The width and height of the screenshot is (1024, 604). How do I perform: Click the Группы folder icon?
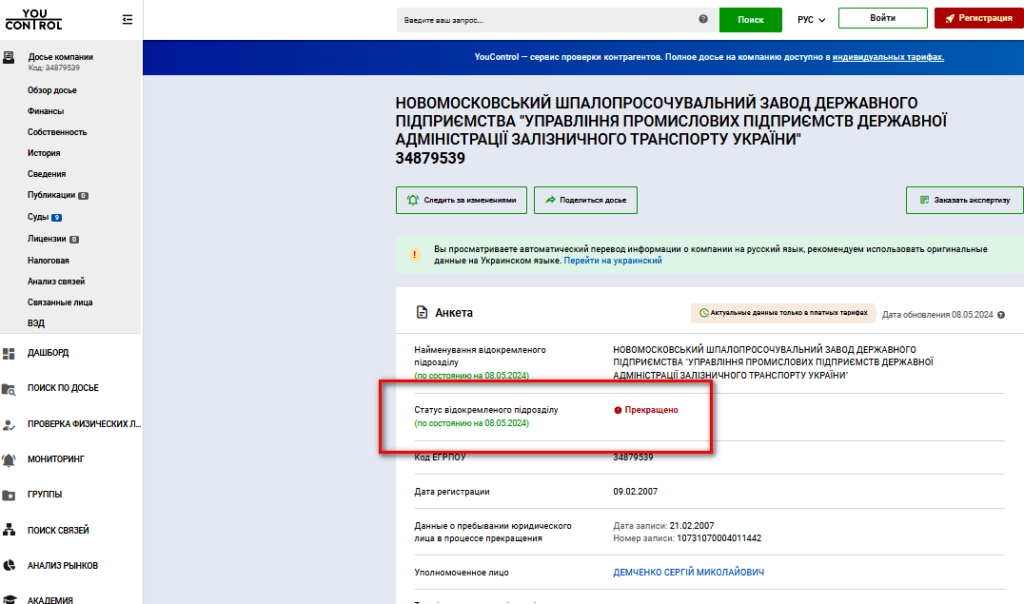click(x=8, y=495)
